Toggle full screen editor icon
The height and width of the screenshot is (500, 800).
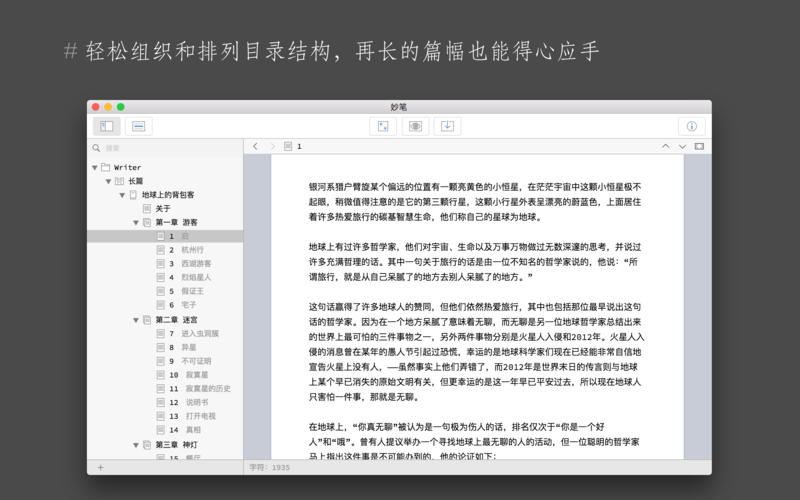[699, 146]
